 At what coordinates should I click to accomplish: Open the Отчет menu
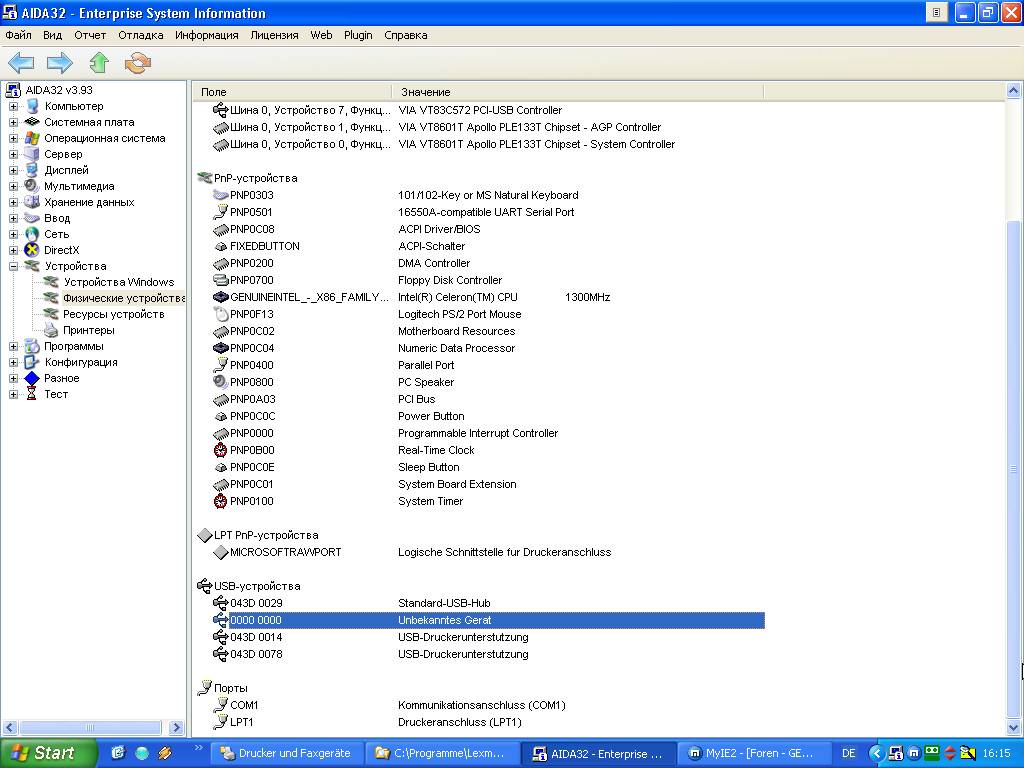pyautogui.click(x=90, y=35)
